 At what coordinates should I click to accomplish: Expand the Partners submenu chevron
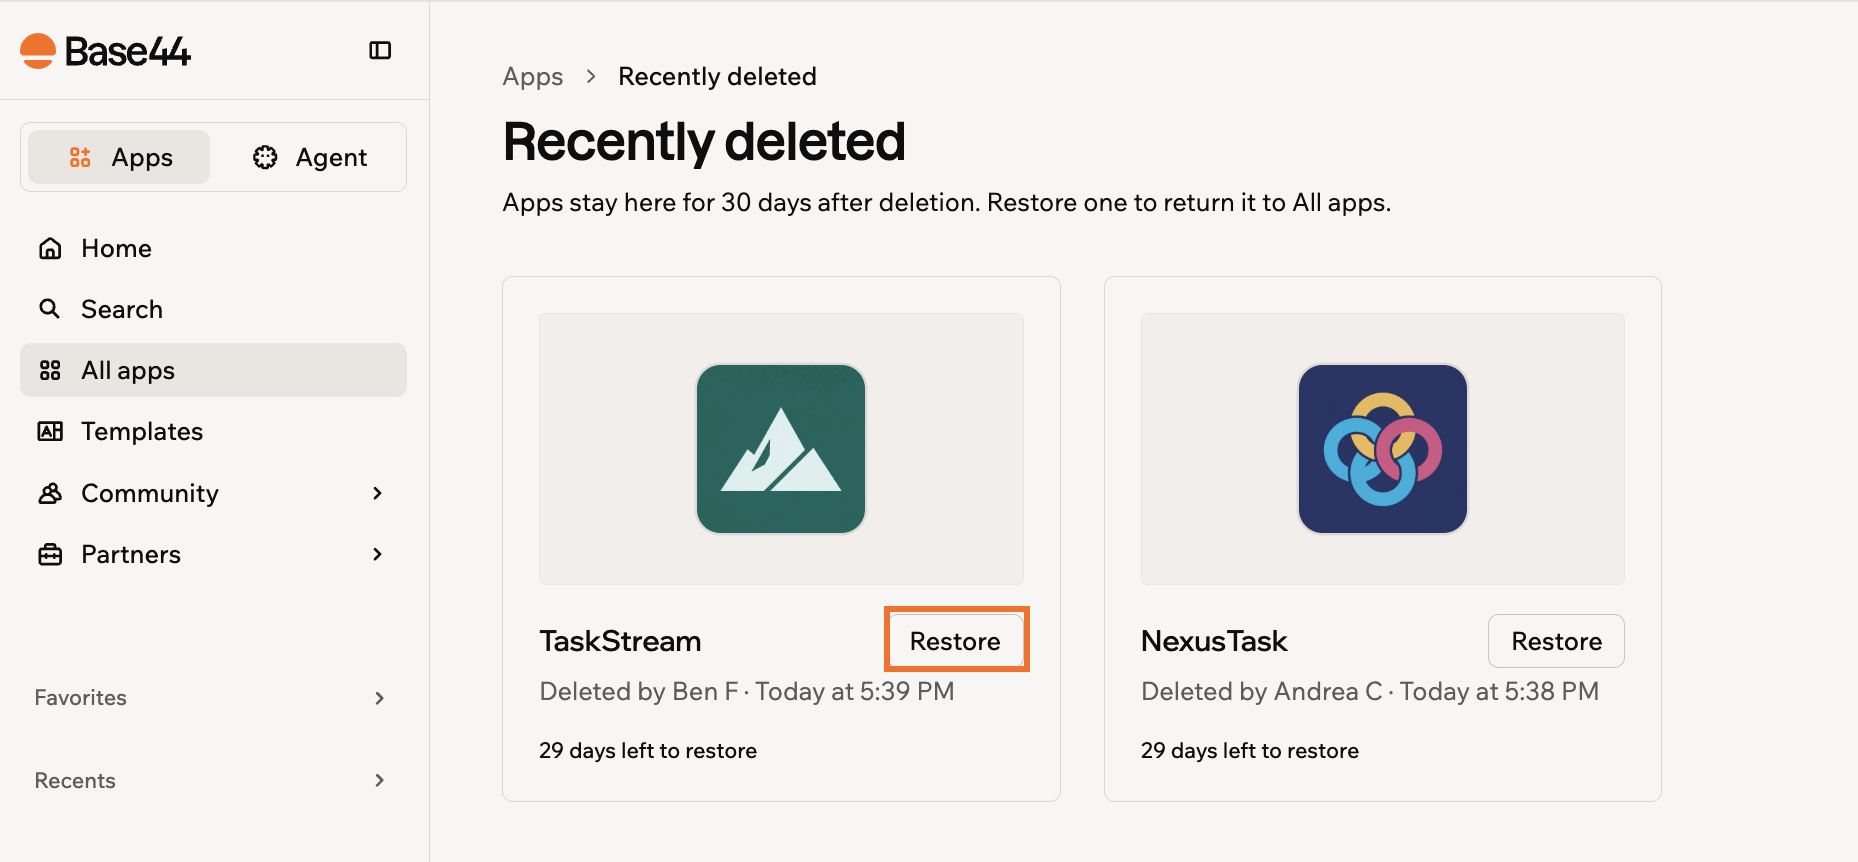click(377, 554)
